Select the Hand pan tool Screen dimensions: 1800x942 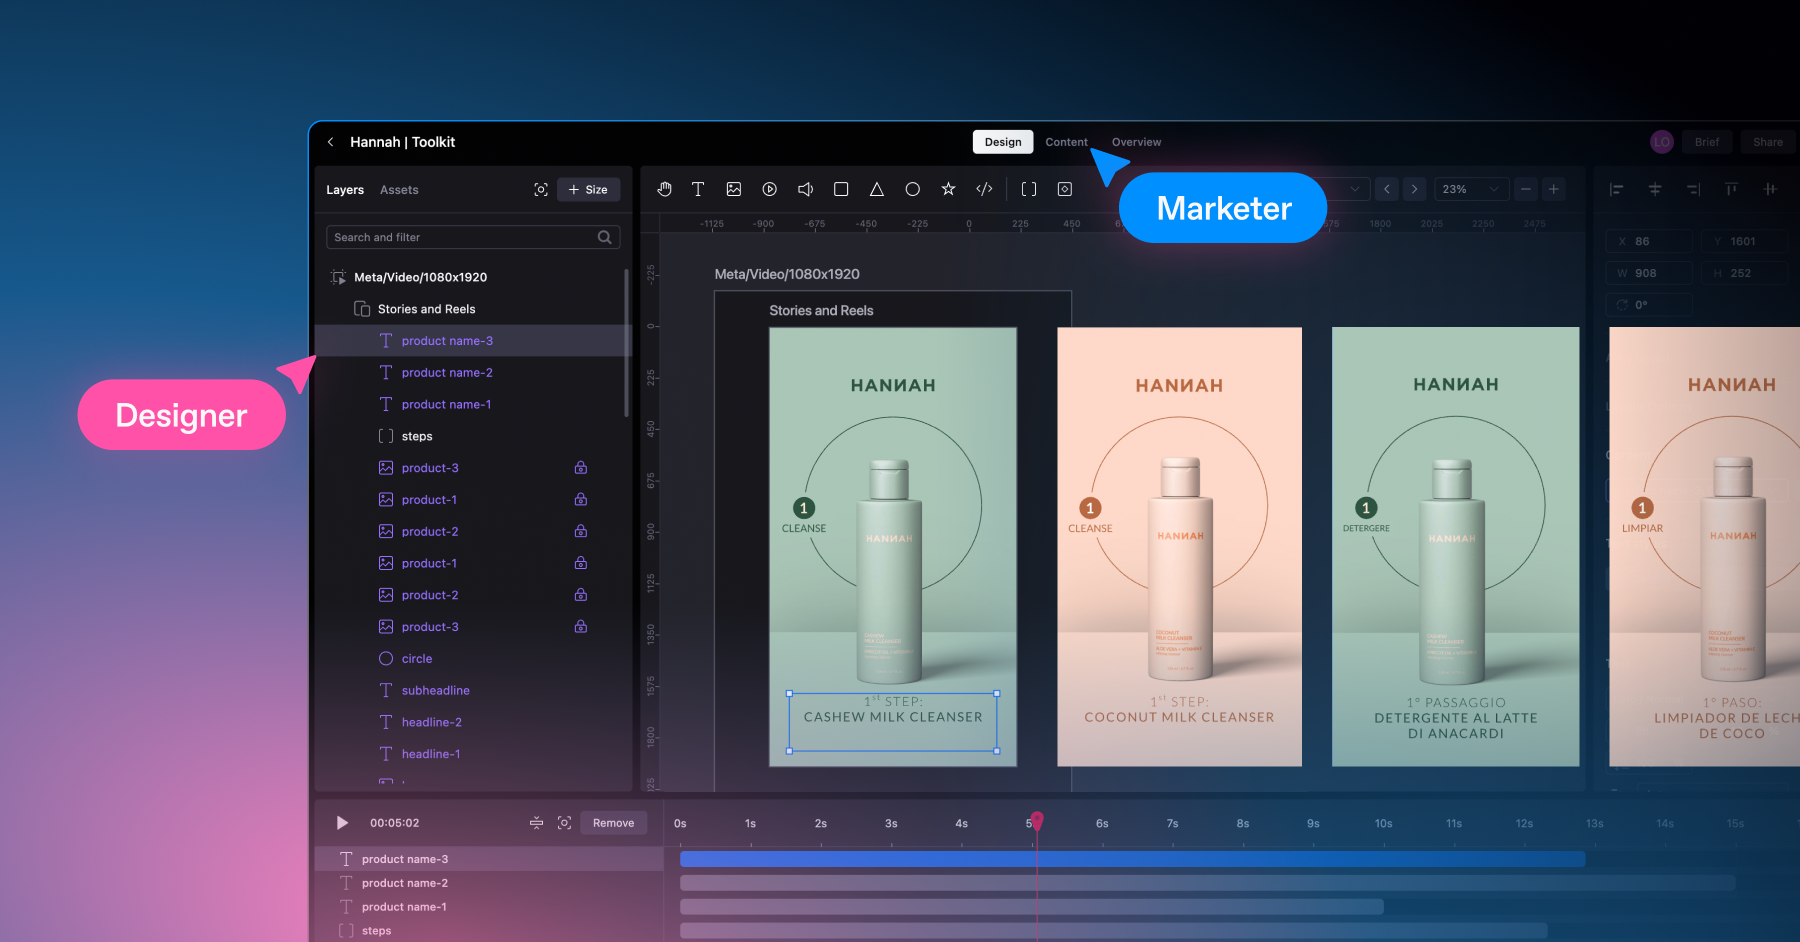click(665, 189)
